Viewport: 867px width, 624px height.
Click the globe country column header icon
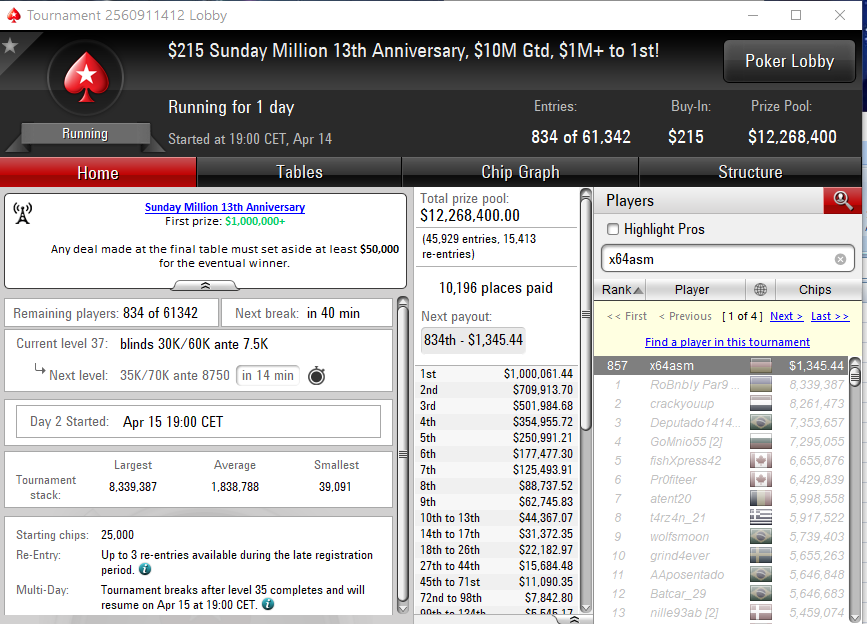tap(760, 289)
